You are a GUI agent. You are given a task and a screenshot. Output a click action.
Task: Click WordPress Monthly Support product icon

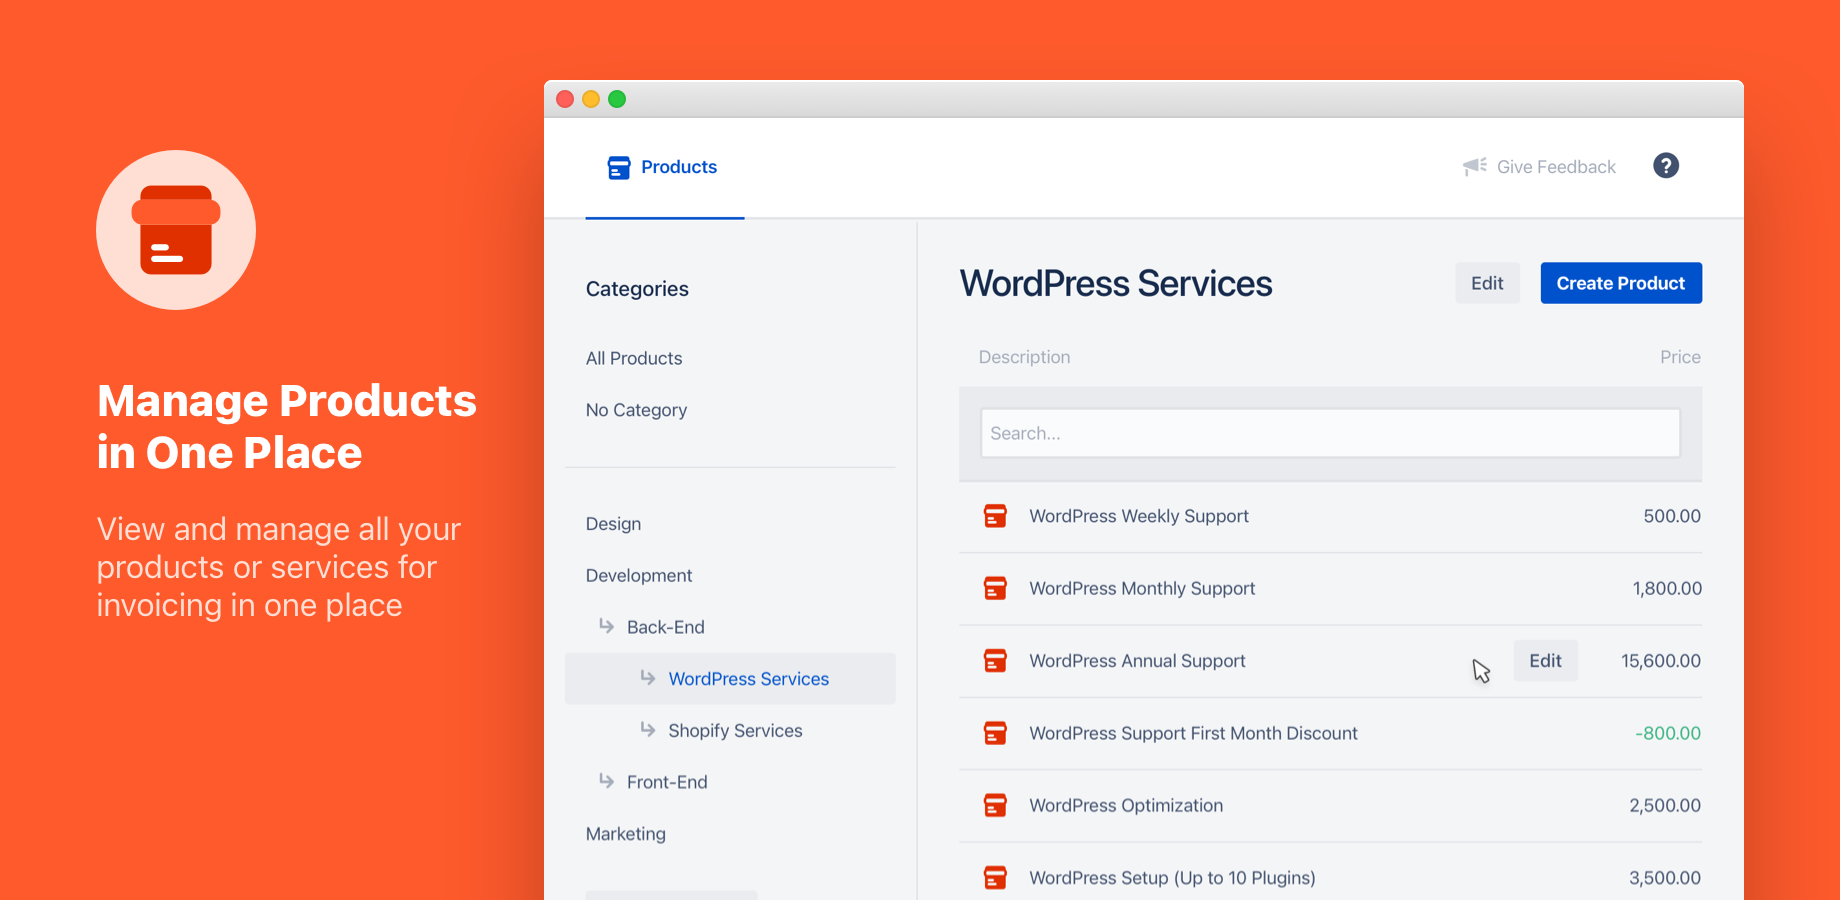coord(995,588)
